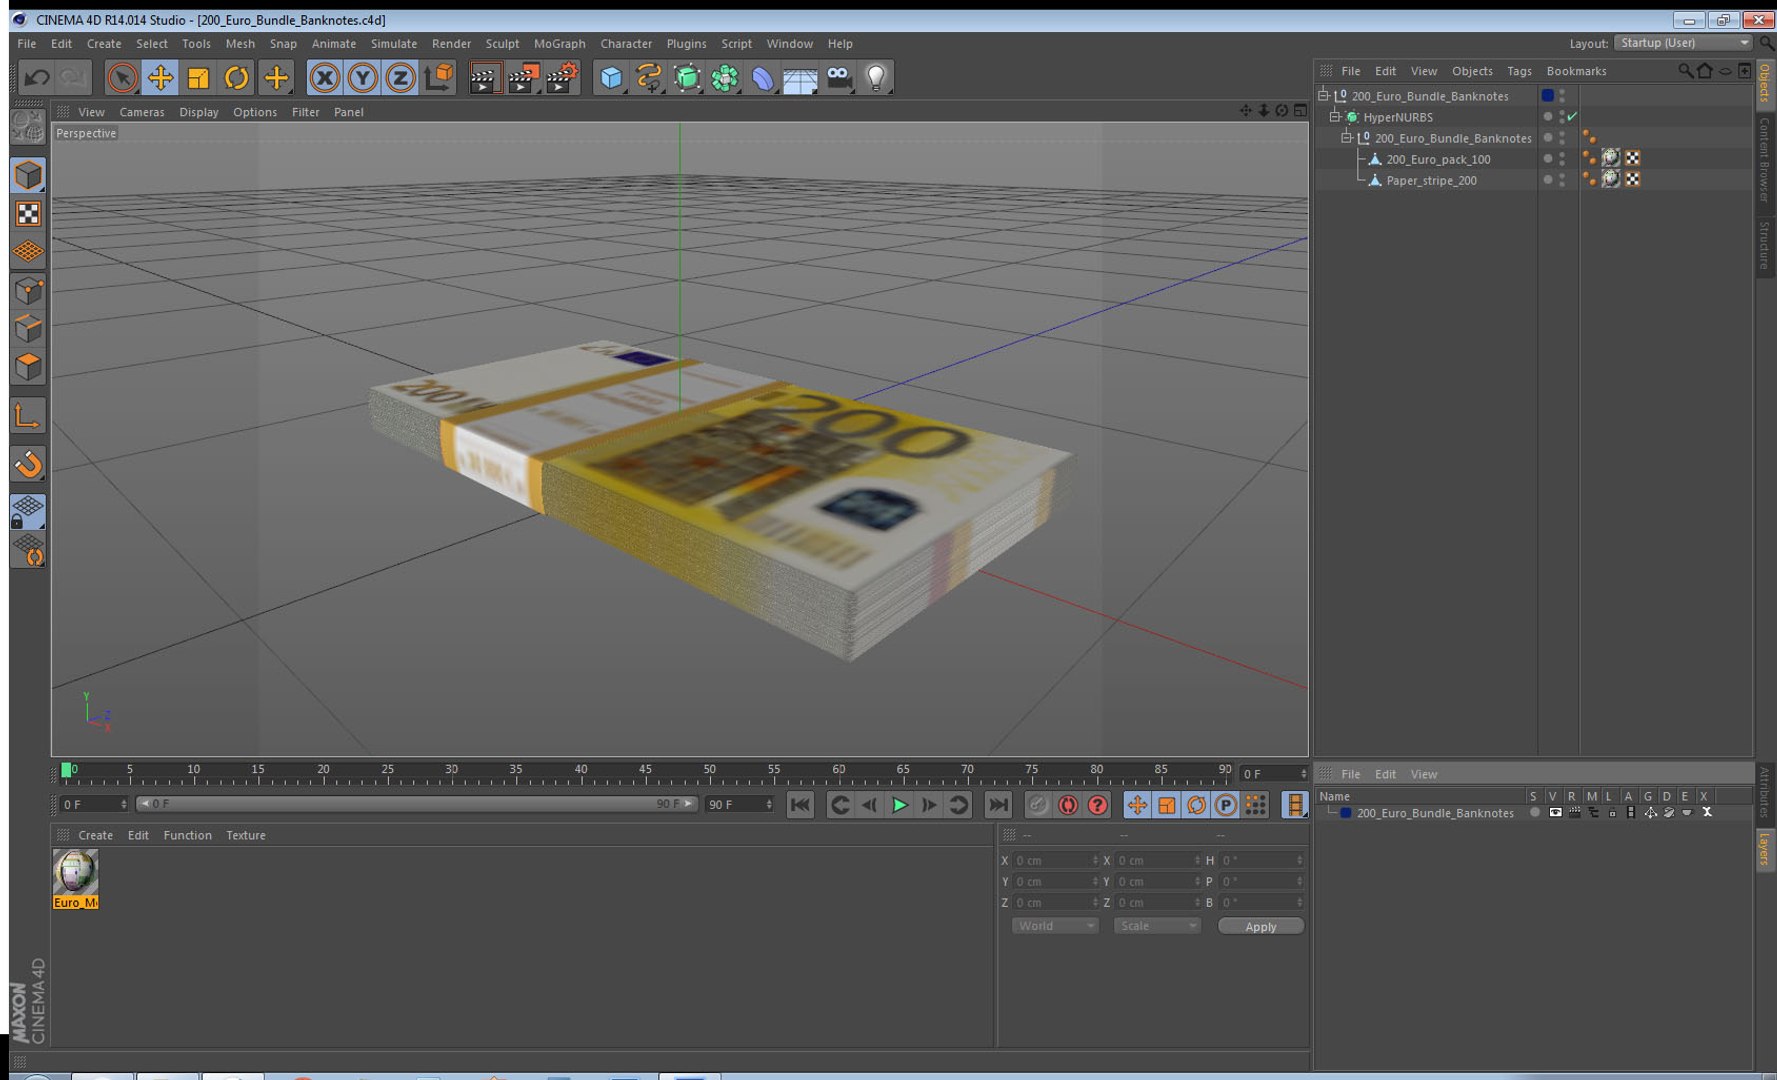
Task: Toggle Y-axis lock
Action: pos(362,77)
